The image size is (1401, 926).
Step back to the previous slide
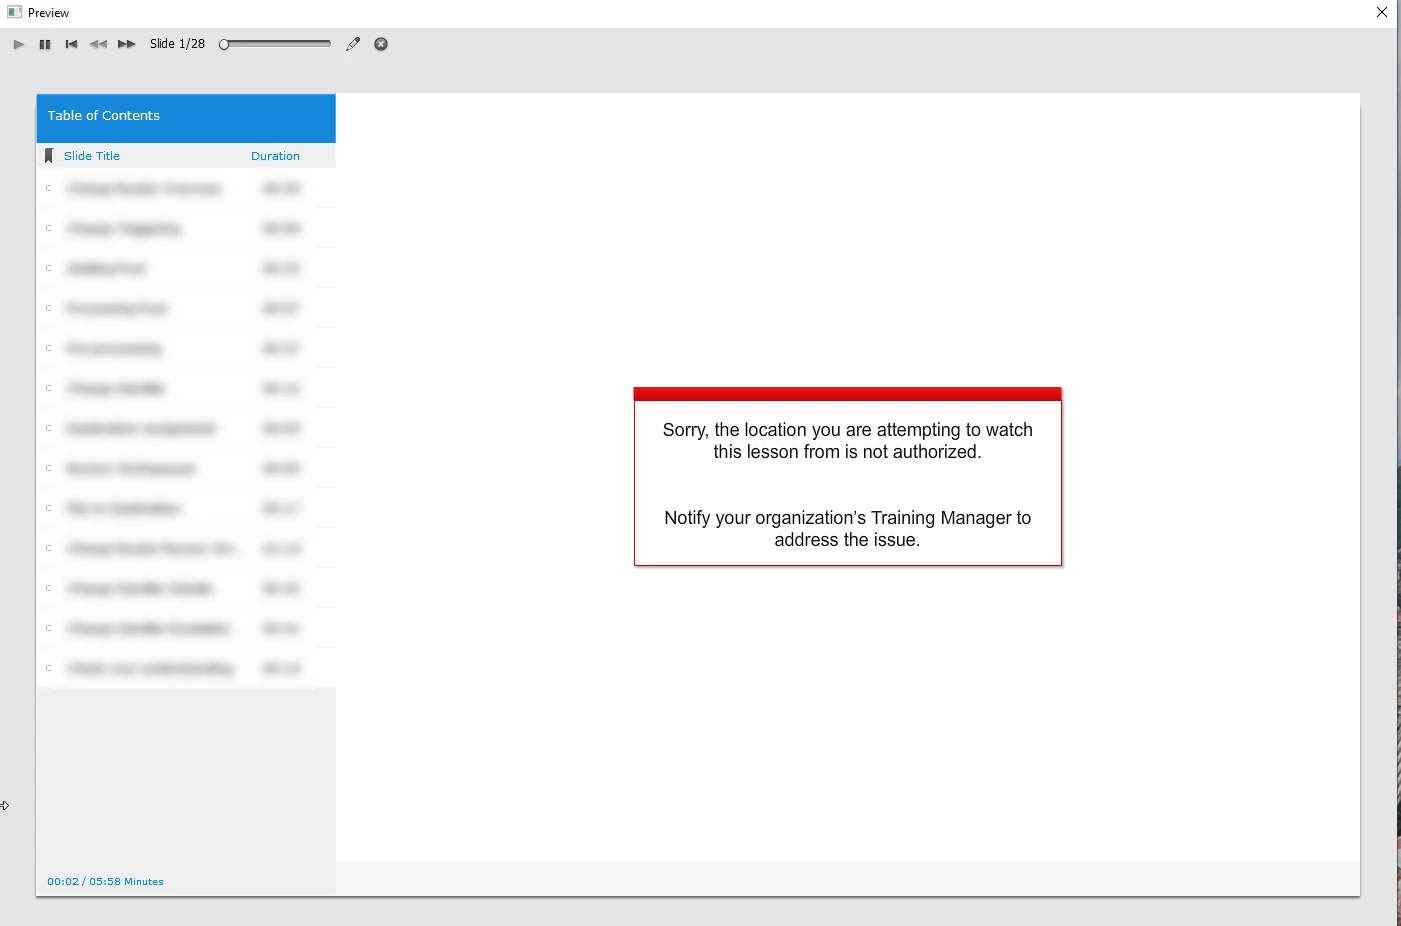tap(98, 44)
